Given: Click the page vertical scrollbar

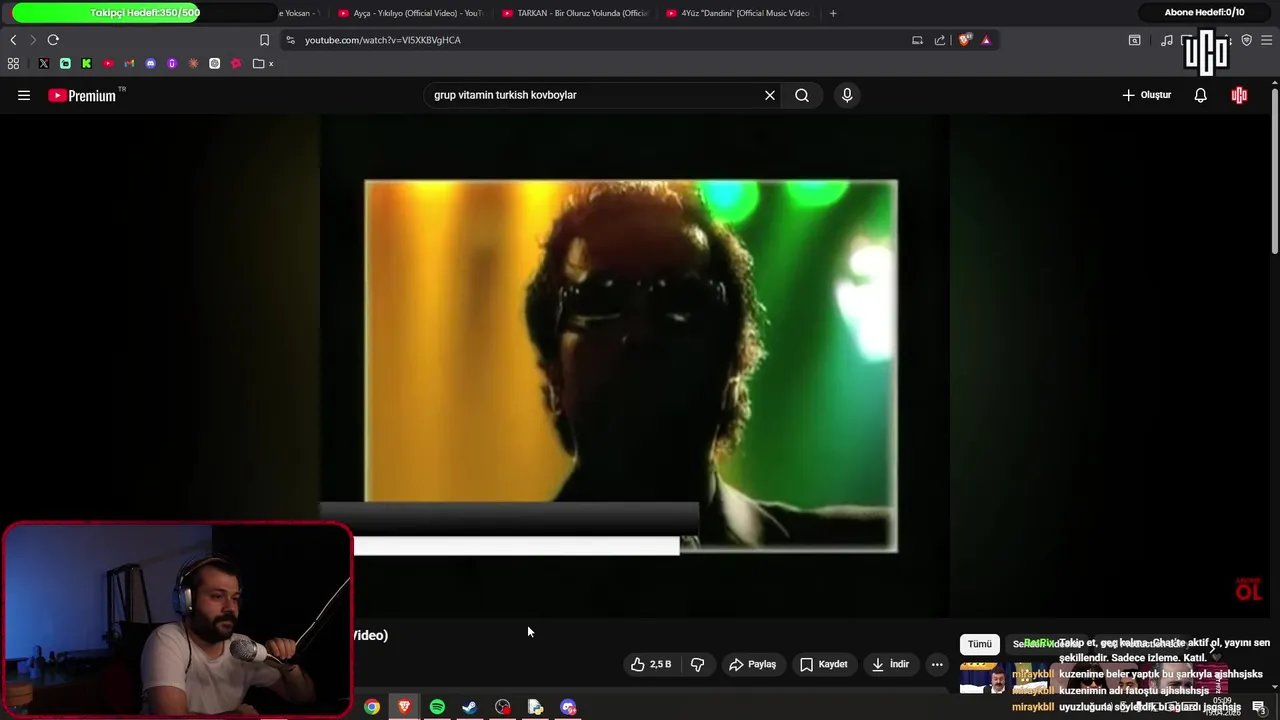Looking at the screenshot, I should [x=1275, y=170].
